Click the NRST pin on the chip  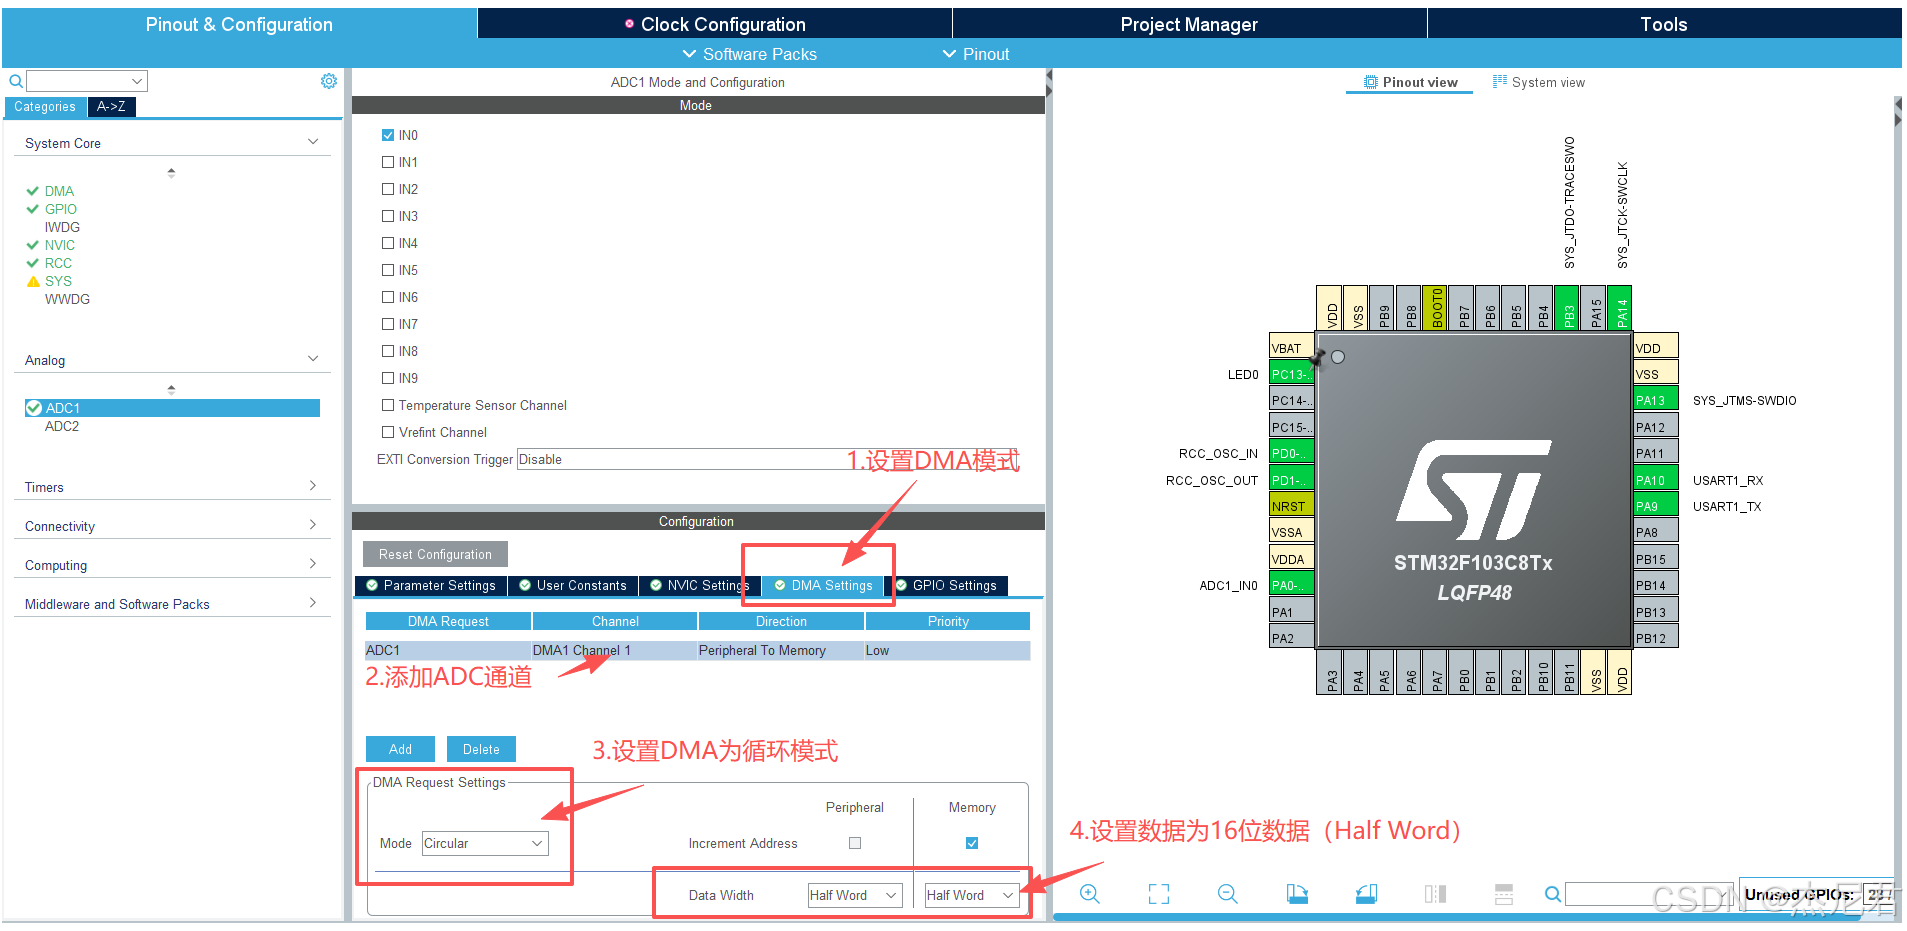[1290, 506]
